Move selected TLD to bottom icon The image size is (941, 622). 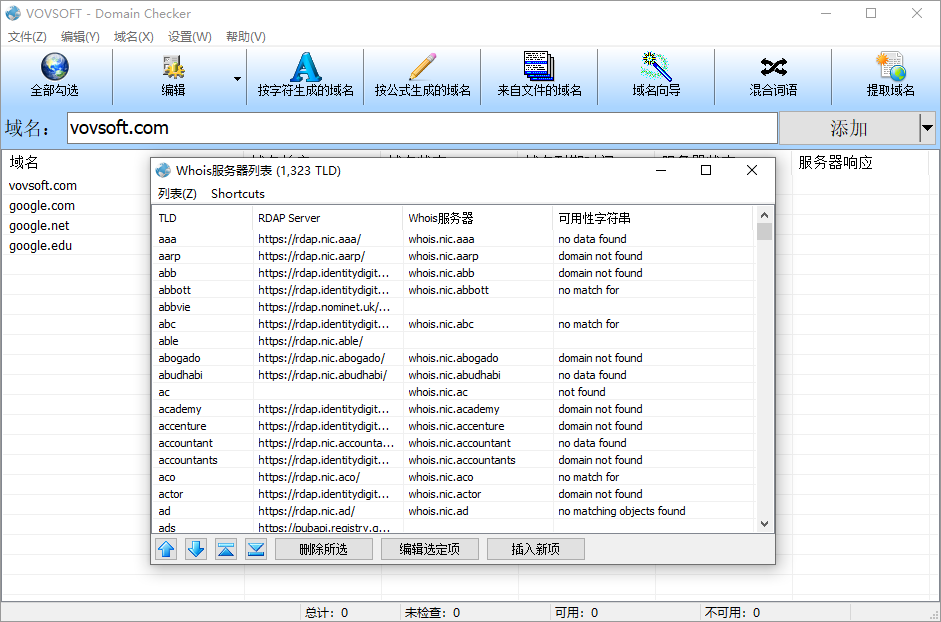(256, 549)
